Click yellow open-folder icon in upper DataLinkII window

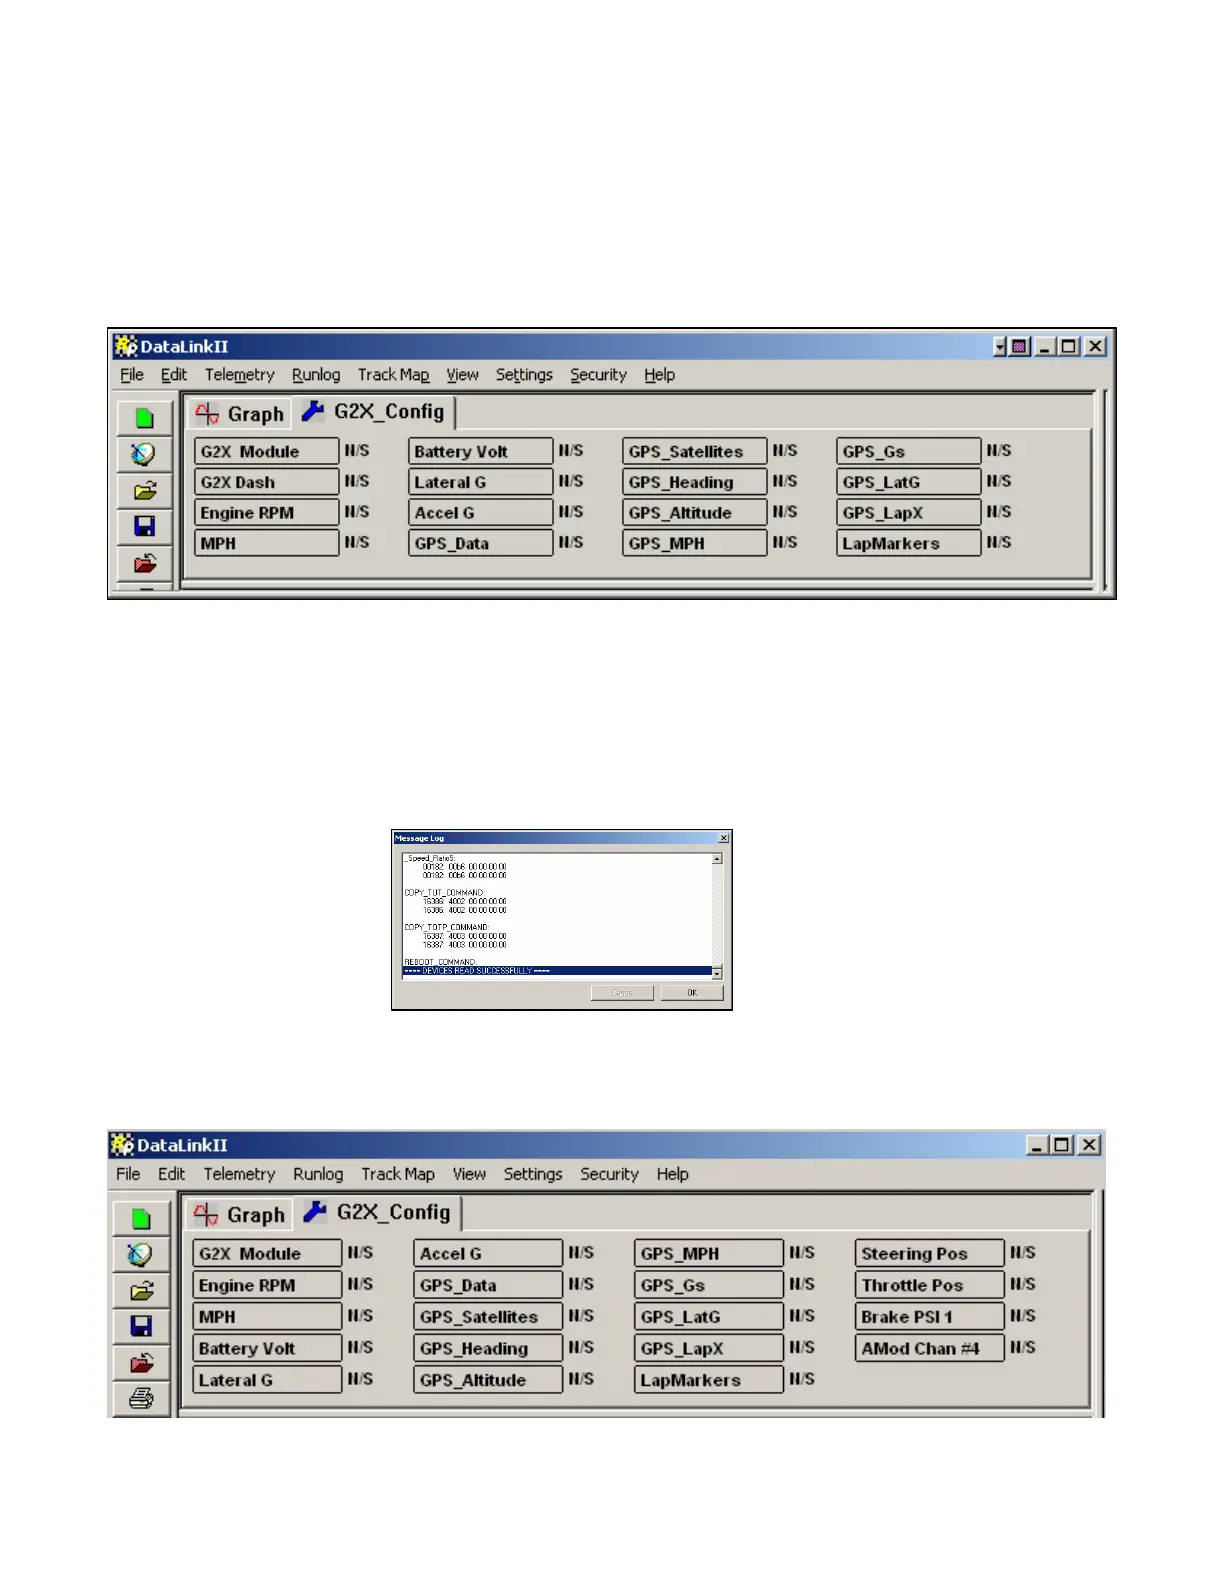pyautogui.click(x=144, y=490)
